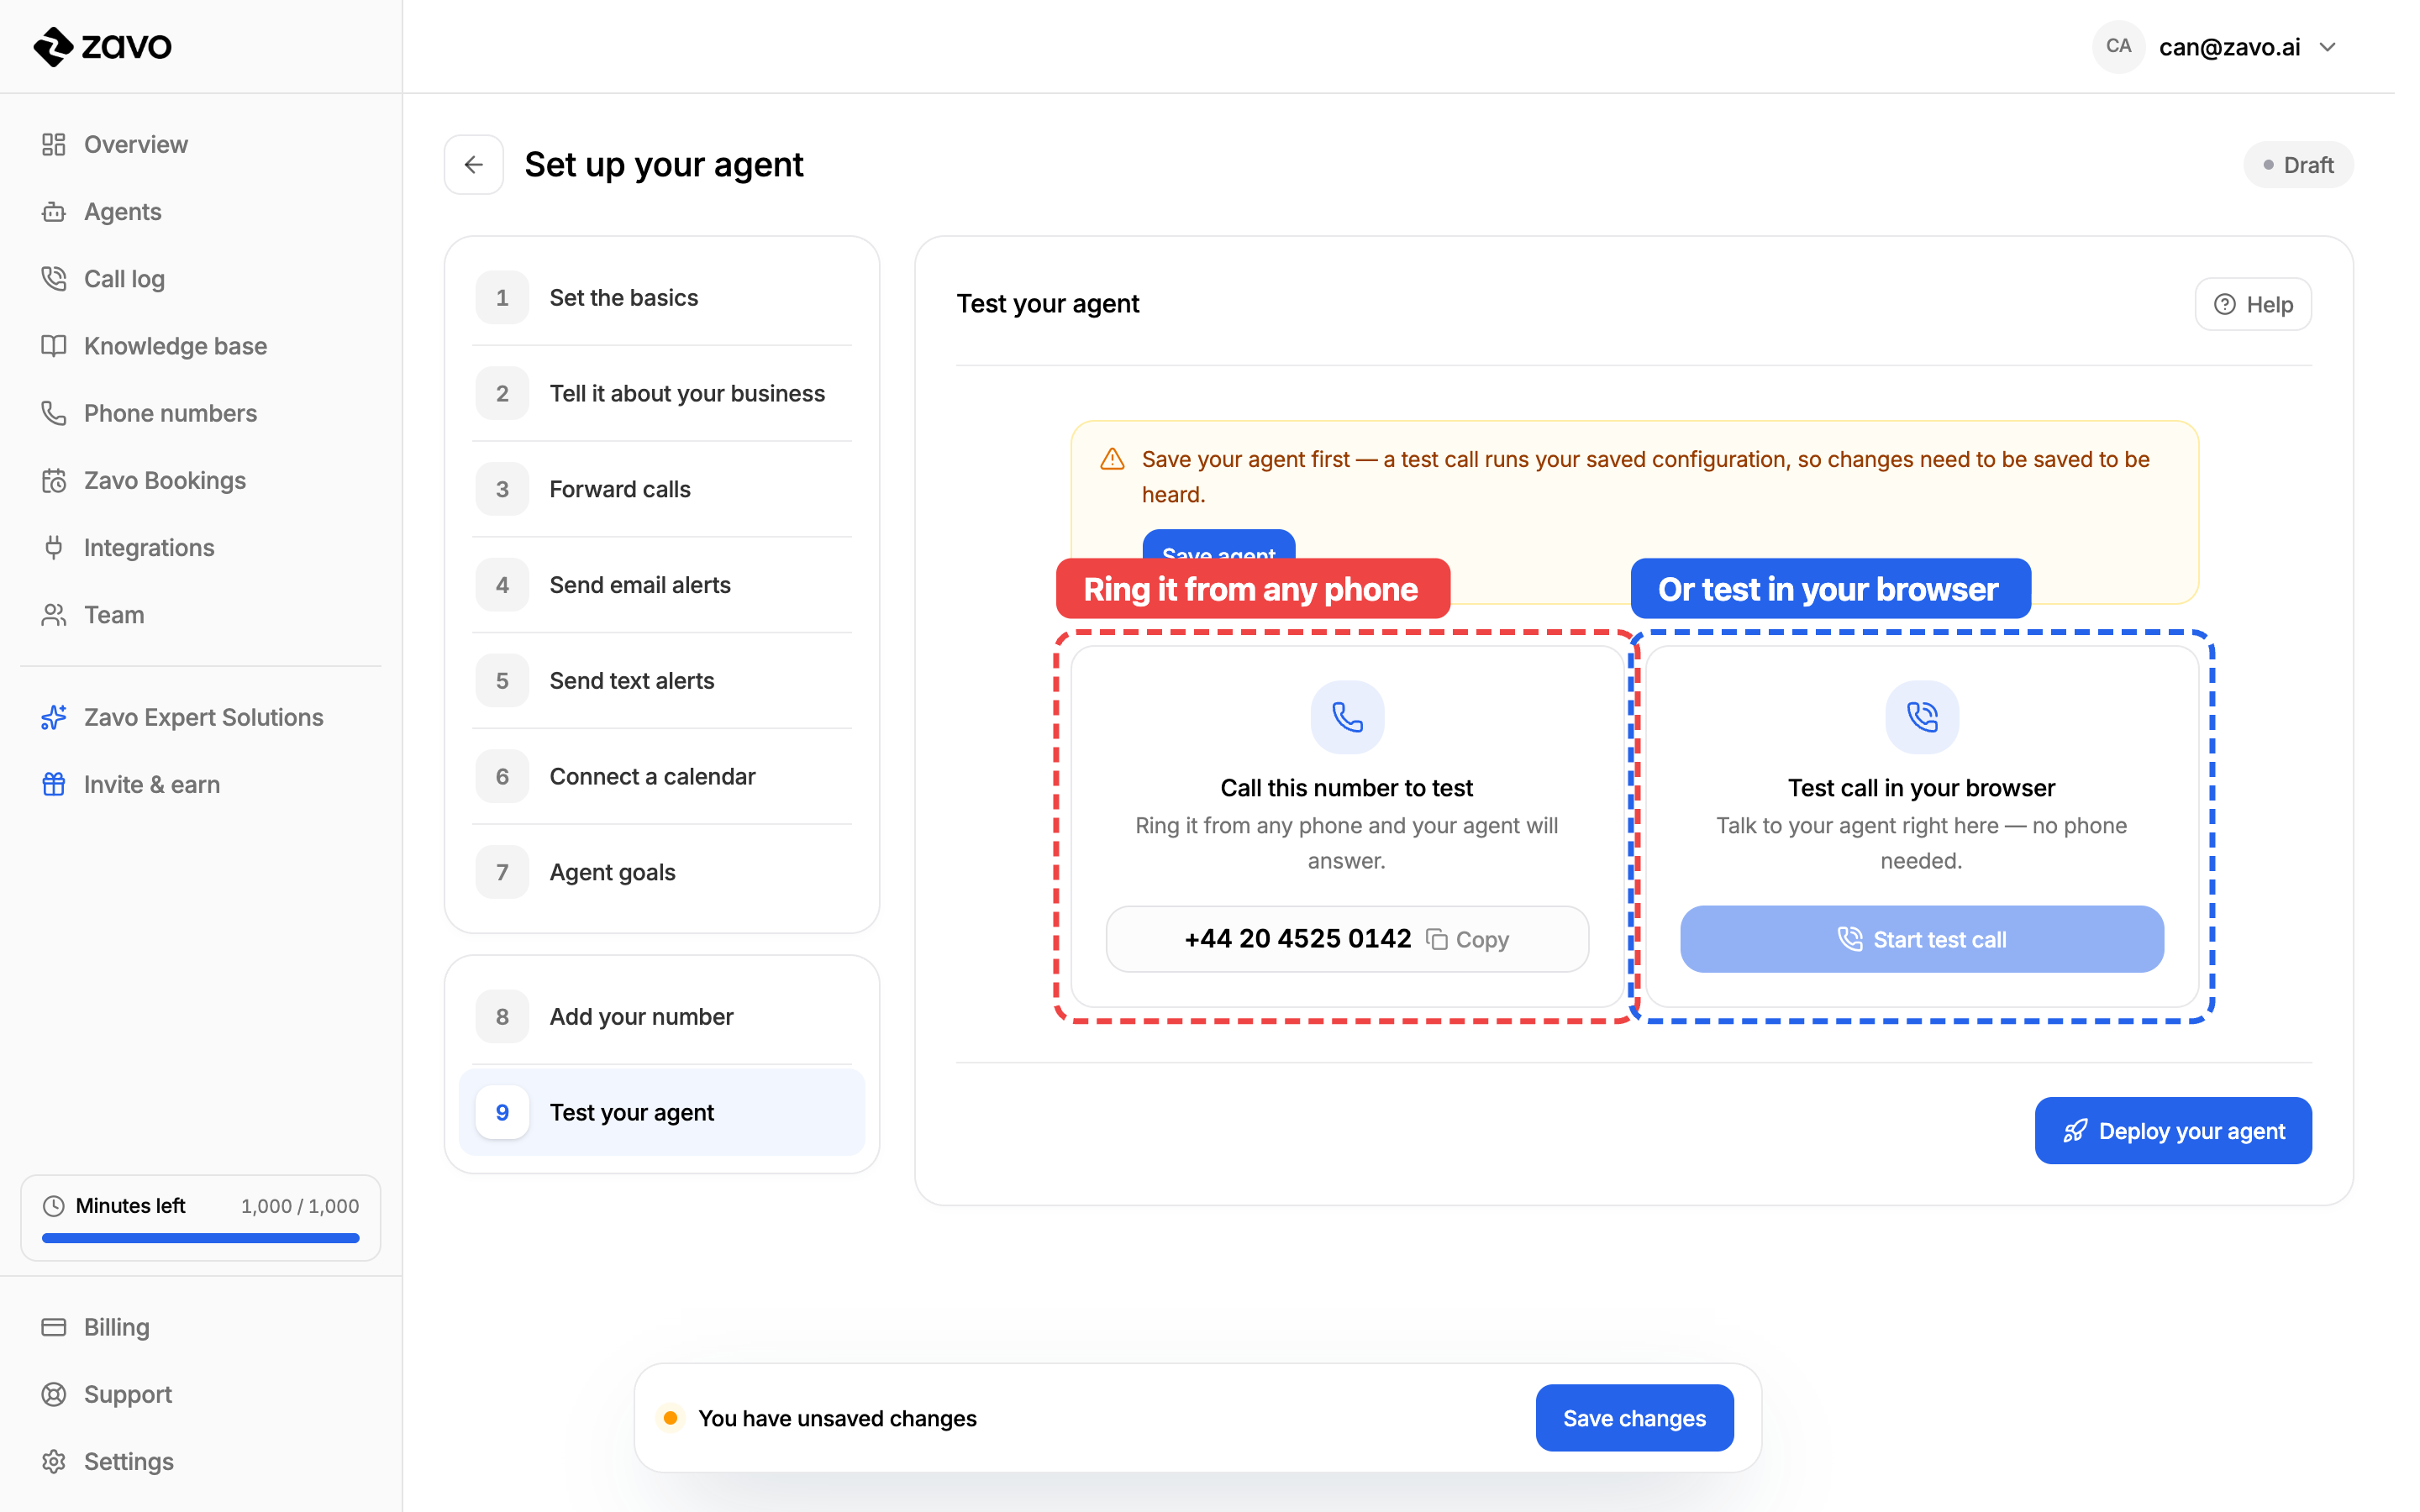Click the Invite & earn gift icon
Screen dimensions: 2420x1512
54,784
